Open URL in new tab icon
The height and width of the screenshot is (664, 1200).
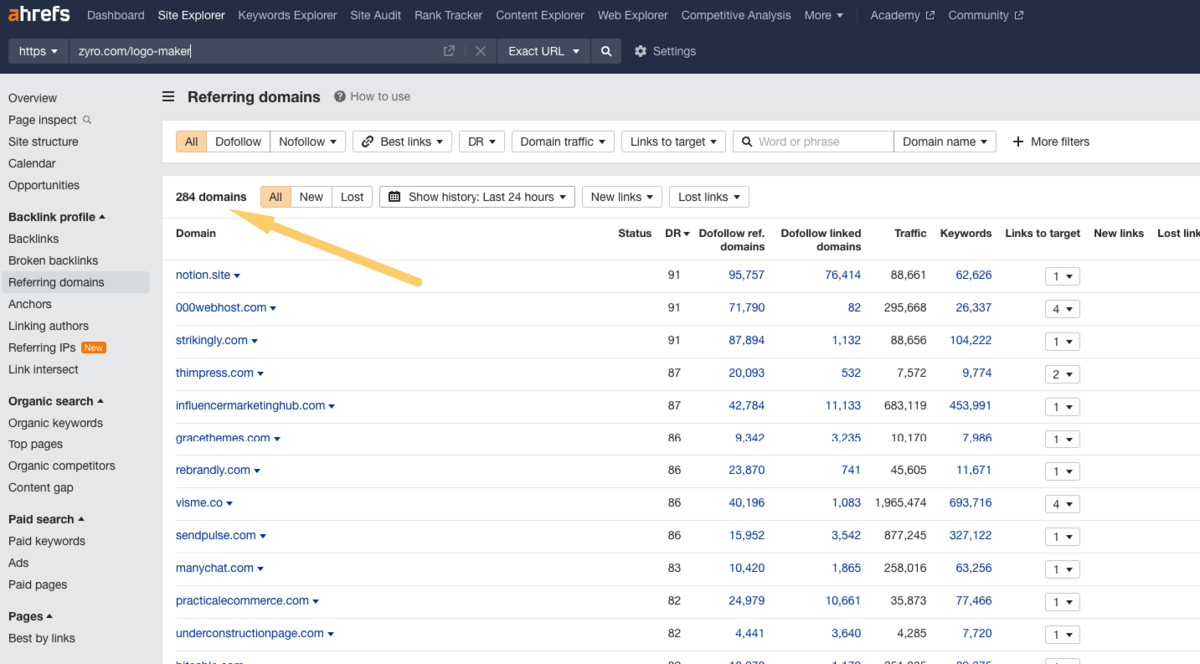click(449, 51)
